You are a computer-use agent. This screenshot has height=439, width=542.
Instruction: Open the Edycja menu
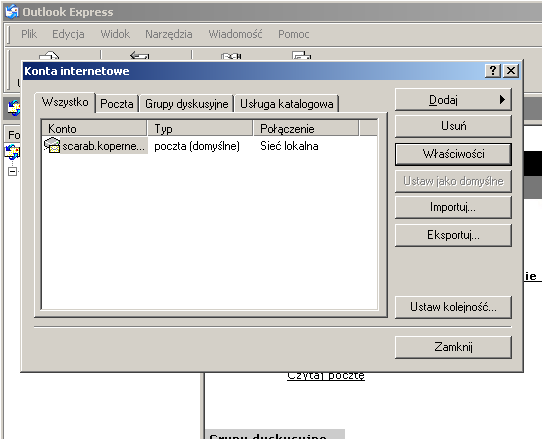(68, 34)
